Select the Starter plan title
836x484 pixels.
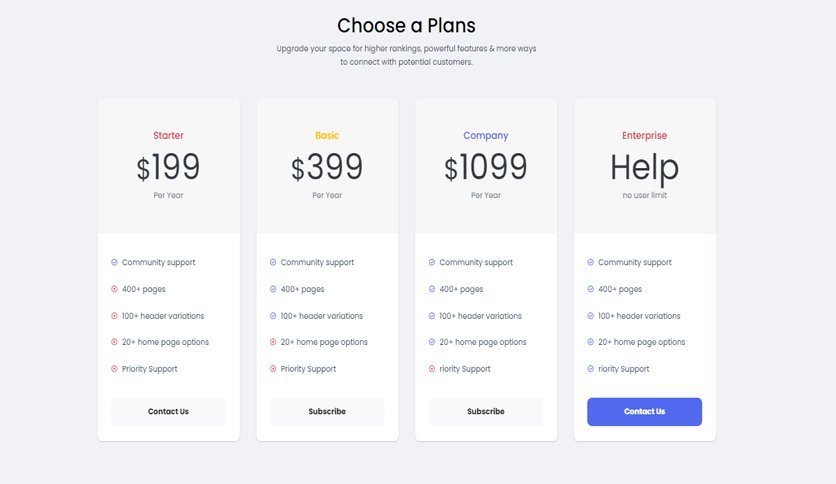[x=168, y=135]
